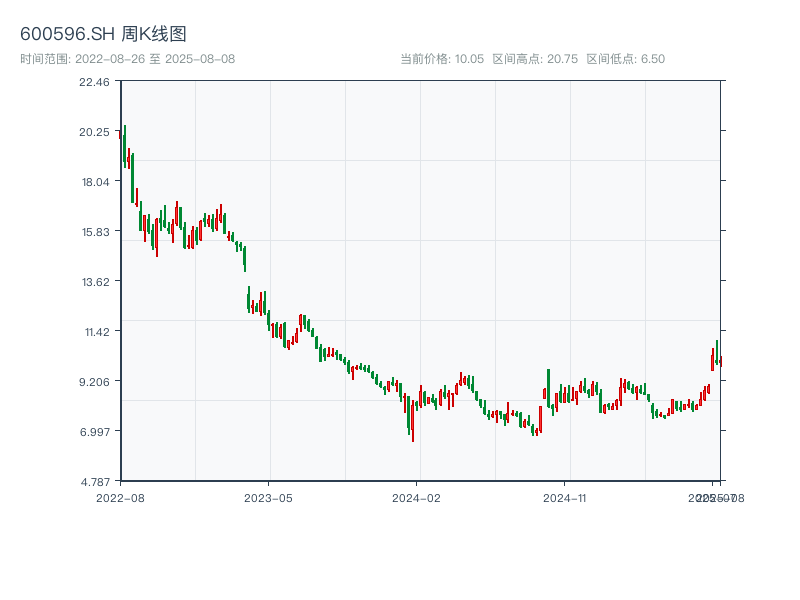800x600 pixels.
Task: Click the 2022-08 date axis label
Action: 120,497
